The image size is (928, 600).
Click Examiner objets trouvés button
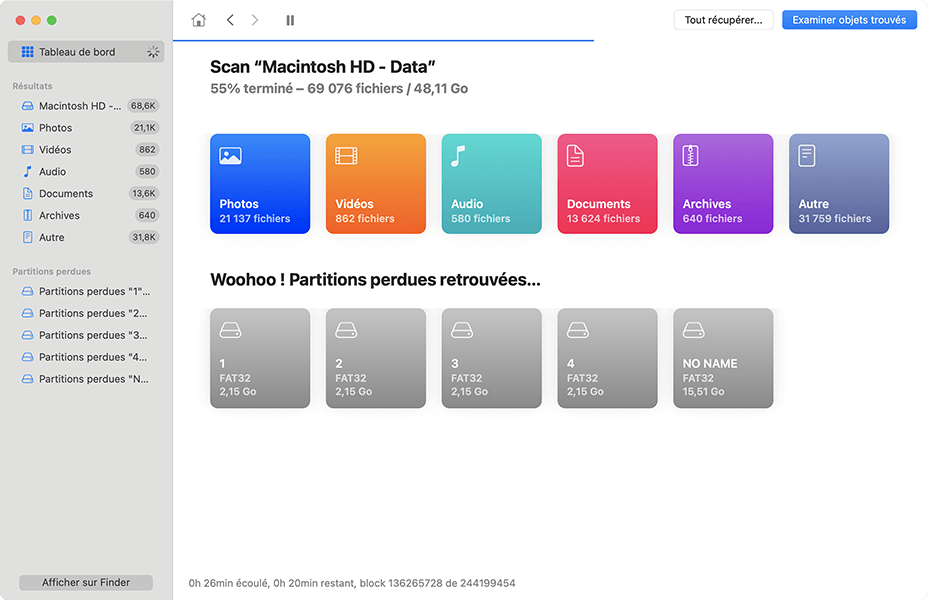(849, 20)
